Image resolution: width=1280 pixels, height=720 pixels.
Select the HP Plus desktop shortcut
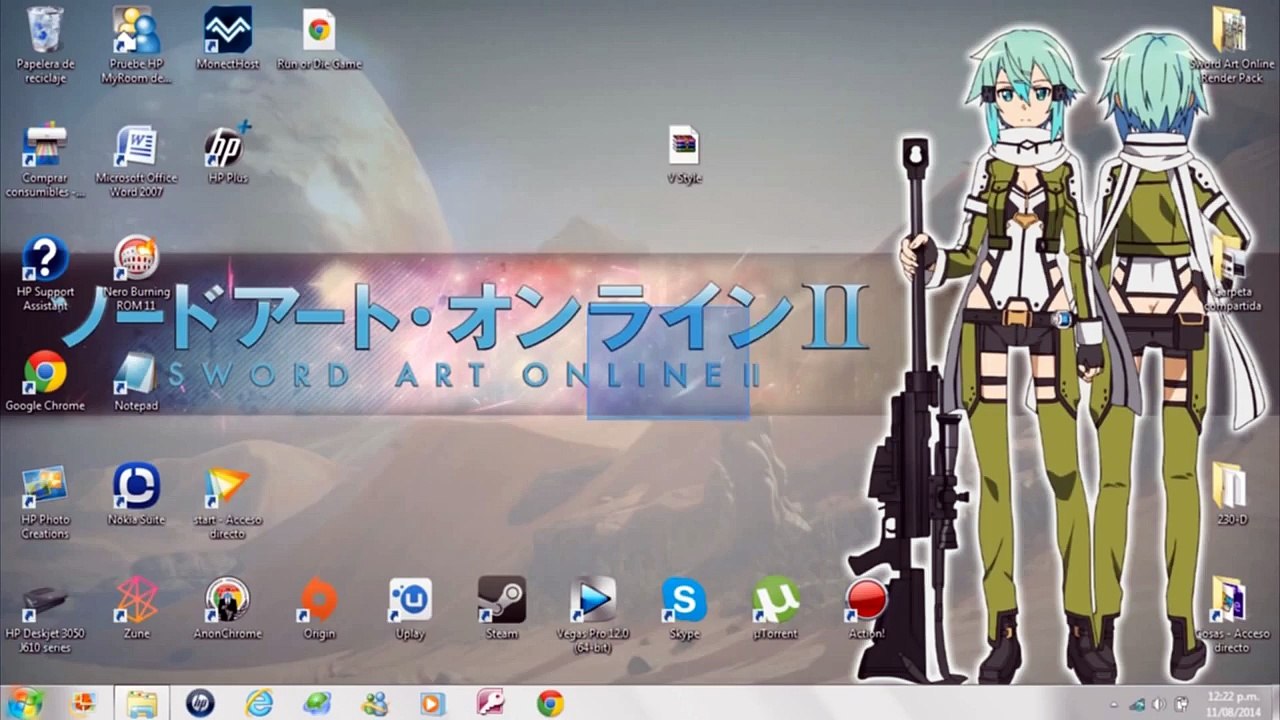pyautogui.click(x=228, y=153)
